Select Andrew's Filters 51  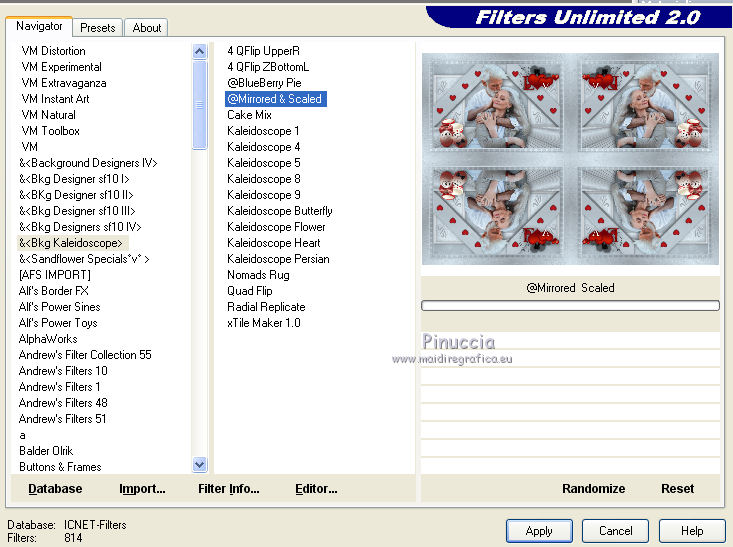[x=62, y=418]
